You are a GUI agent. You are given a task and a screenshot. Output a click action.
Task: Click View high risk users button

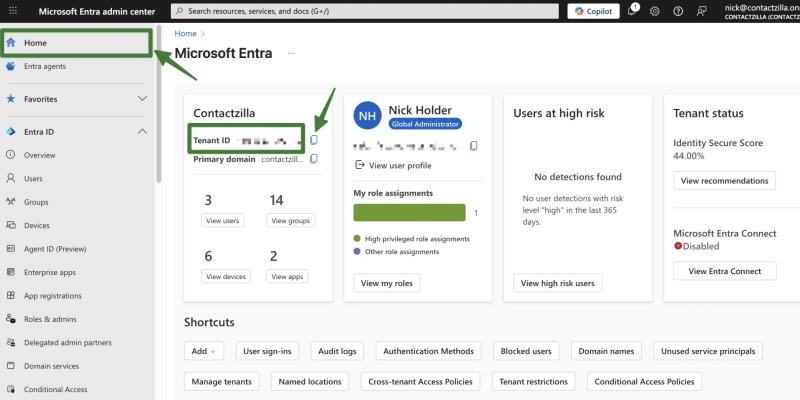pos(558,283)
